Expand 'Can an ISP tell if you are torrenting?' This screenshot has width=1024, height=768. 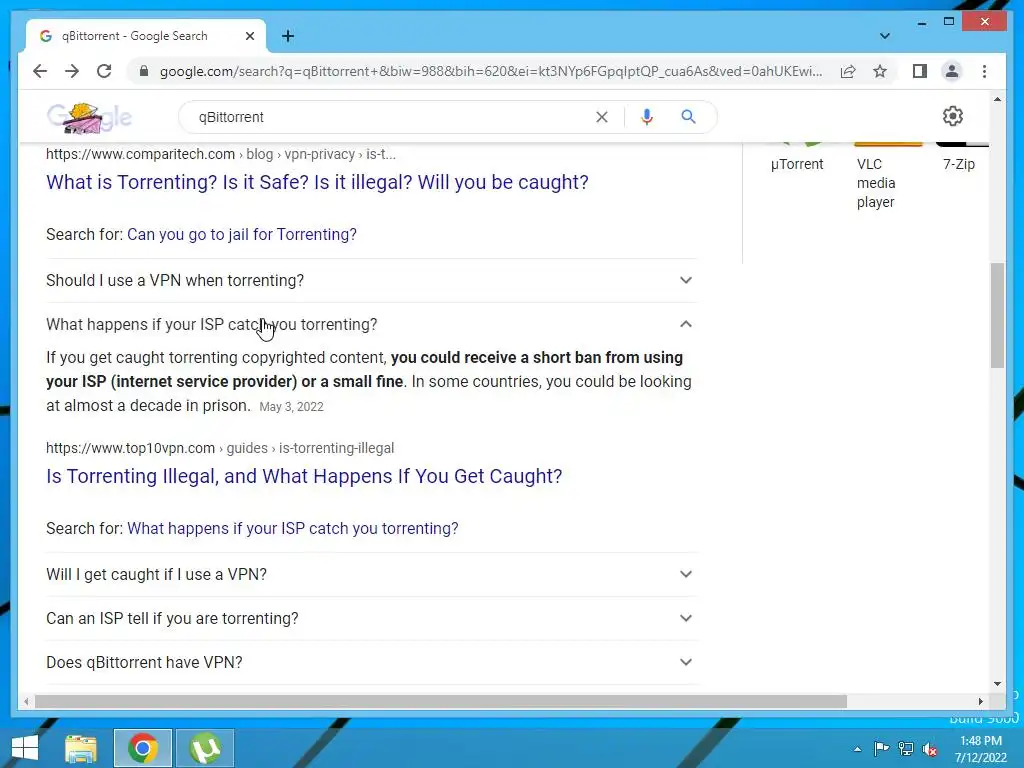pyautogui.click(x=370, y=618)
